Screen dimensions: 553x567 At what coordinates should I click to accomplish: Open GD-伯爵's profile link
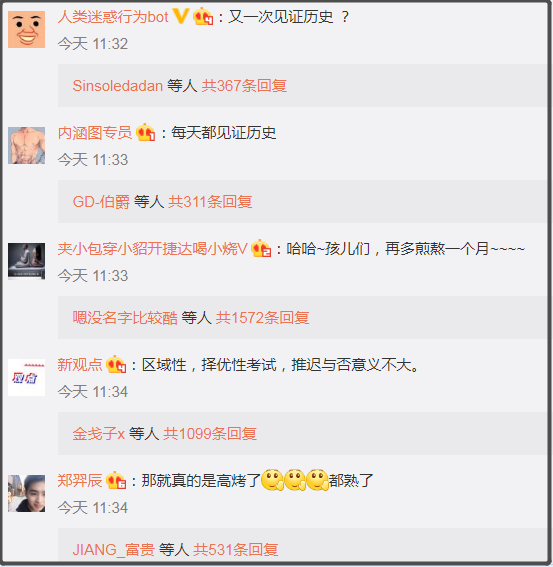101,202
